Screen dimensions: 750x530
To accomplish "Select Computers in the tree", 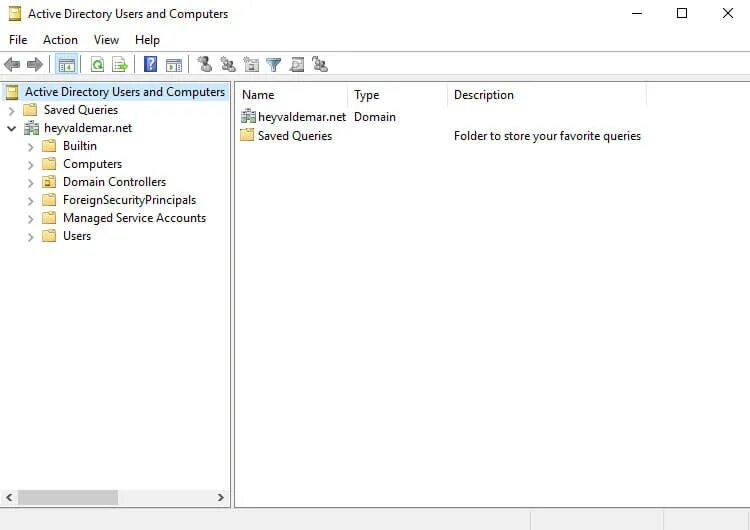I will (x=92, y=164).
